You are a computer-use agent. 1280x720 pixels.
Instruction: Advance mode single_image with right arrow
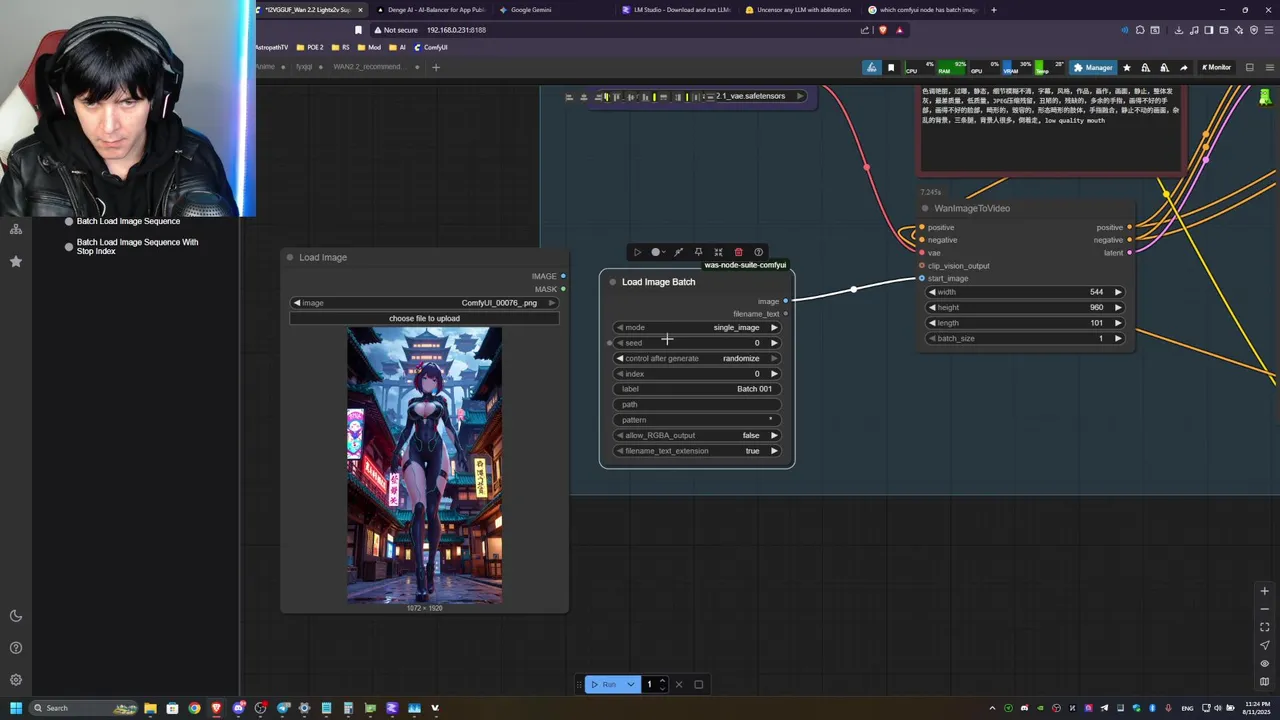(774, 327)
